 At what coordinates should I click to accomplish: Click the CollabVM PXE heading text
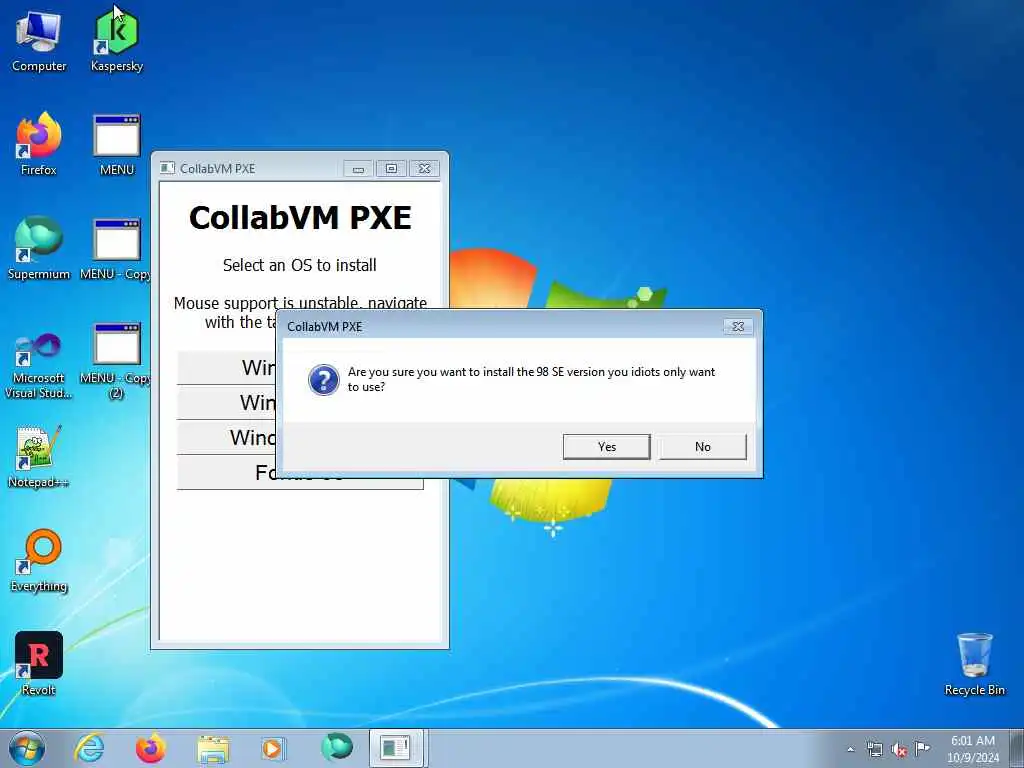tap(300, 217)
